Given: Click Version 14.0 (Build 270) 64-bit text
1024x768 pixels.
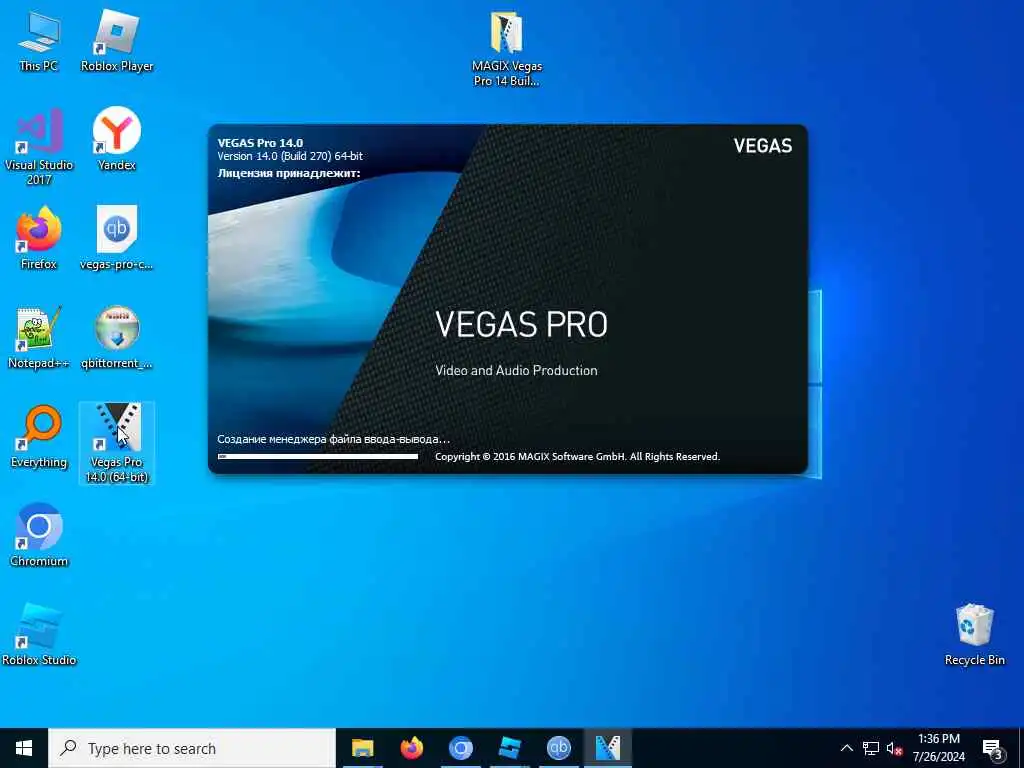Looking at the screenshot, I should tap(290, 156).
